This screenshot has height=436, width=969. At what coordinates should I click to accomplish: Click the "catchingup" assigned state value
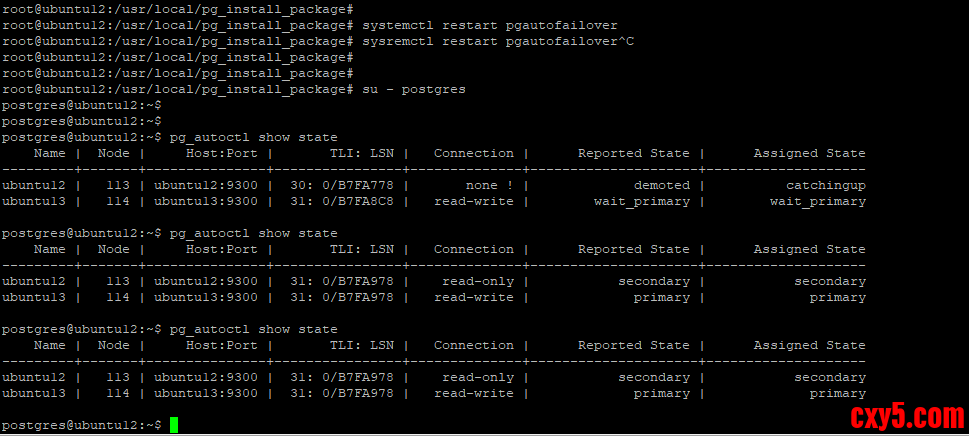pos(826,185)
